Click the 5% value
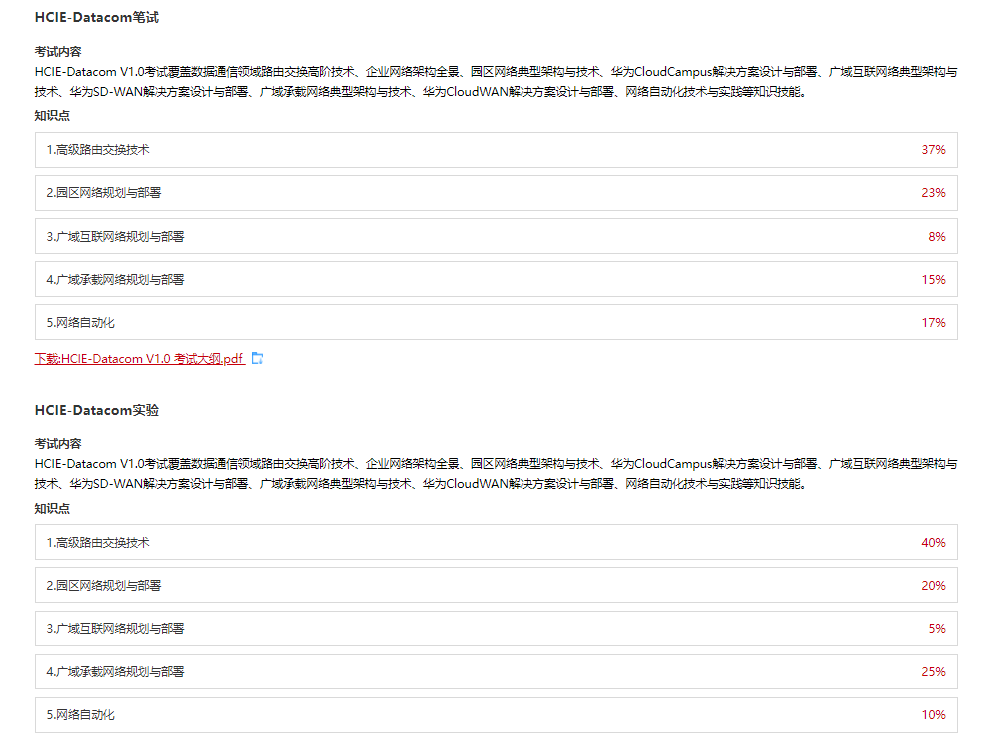The image size is (982, 742). click(x=937, y=629)
